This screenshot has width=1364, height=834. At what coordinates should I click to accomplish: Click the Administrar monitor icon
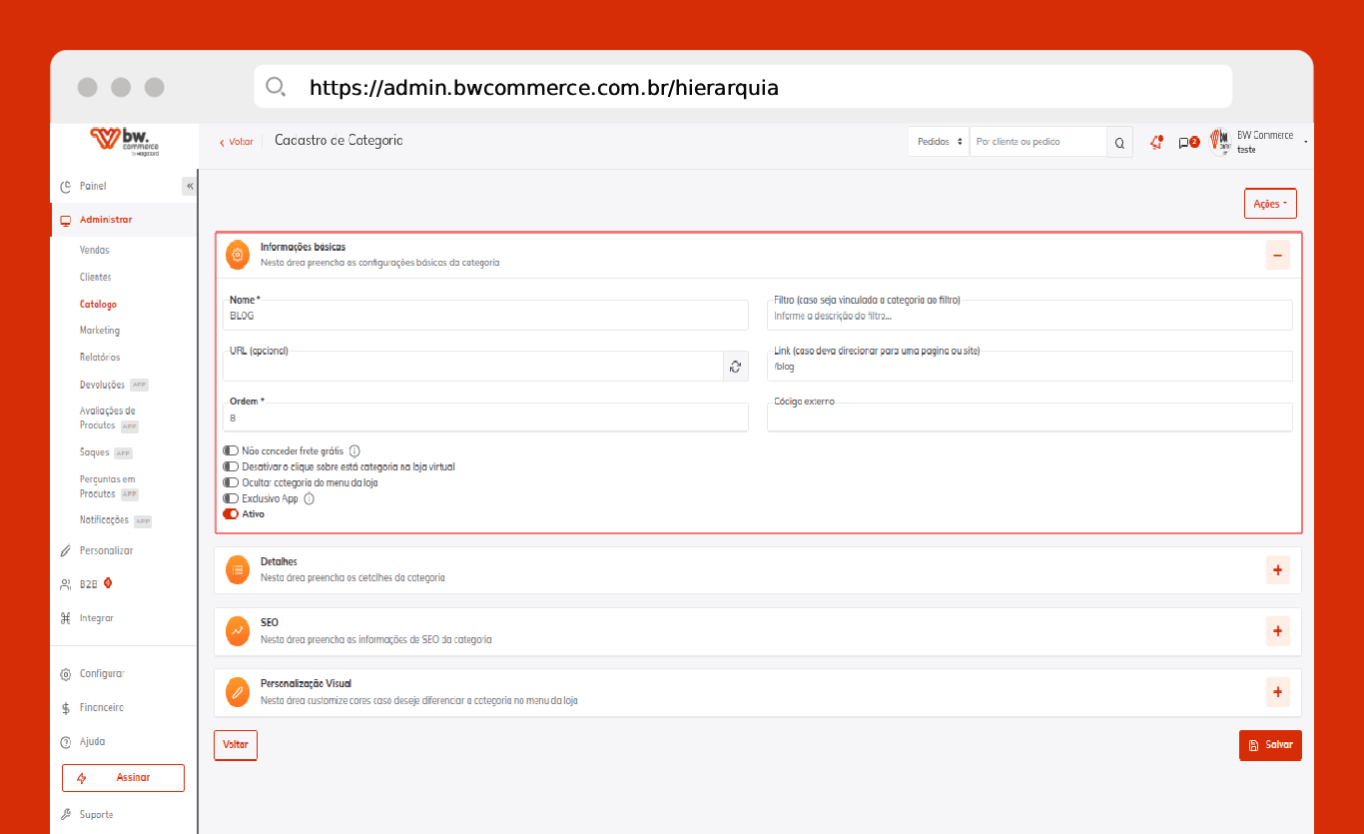66,220
